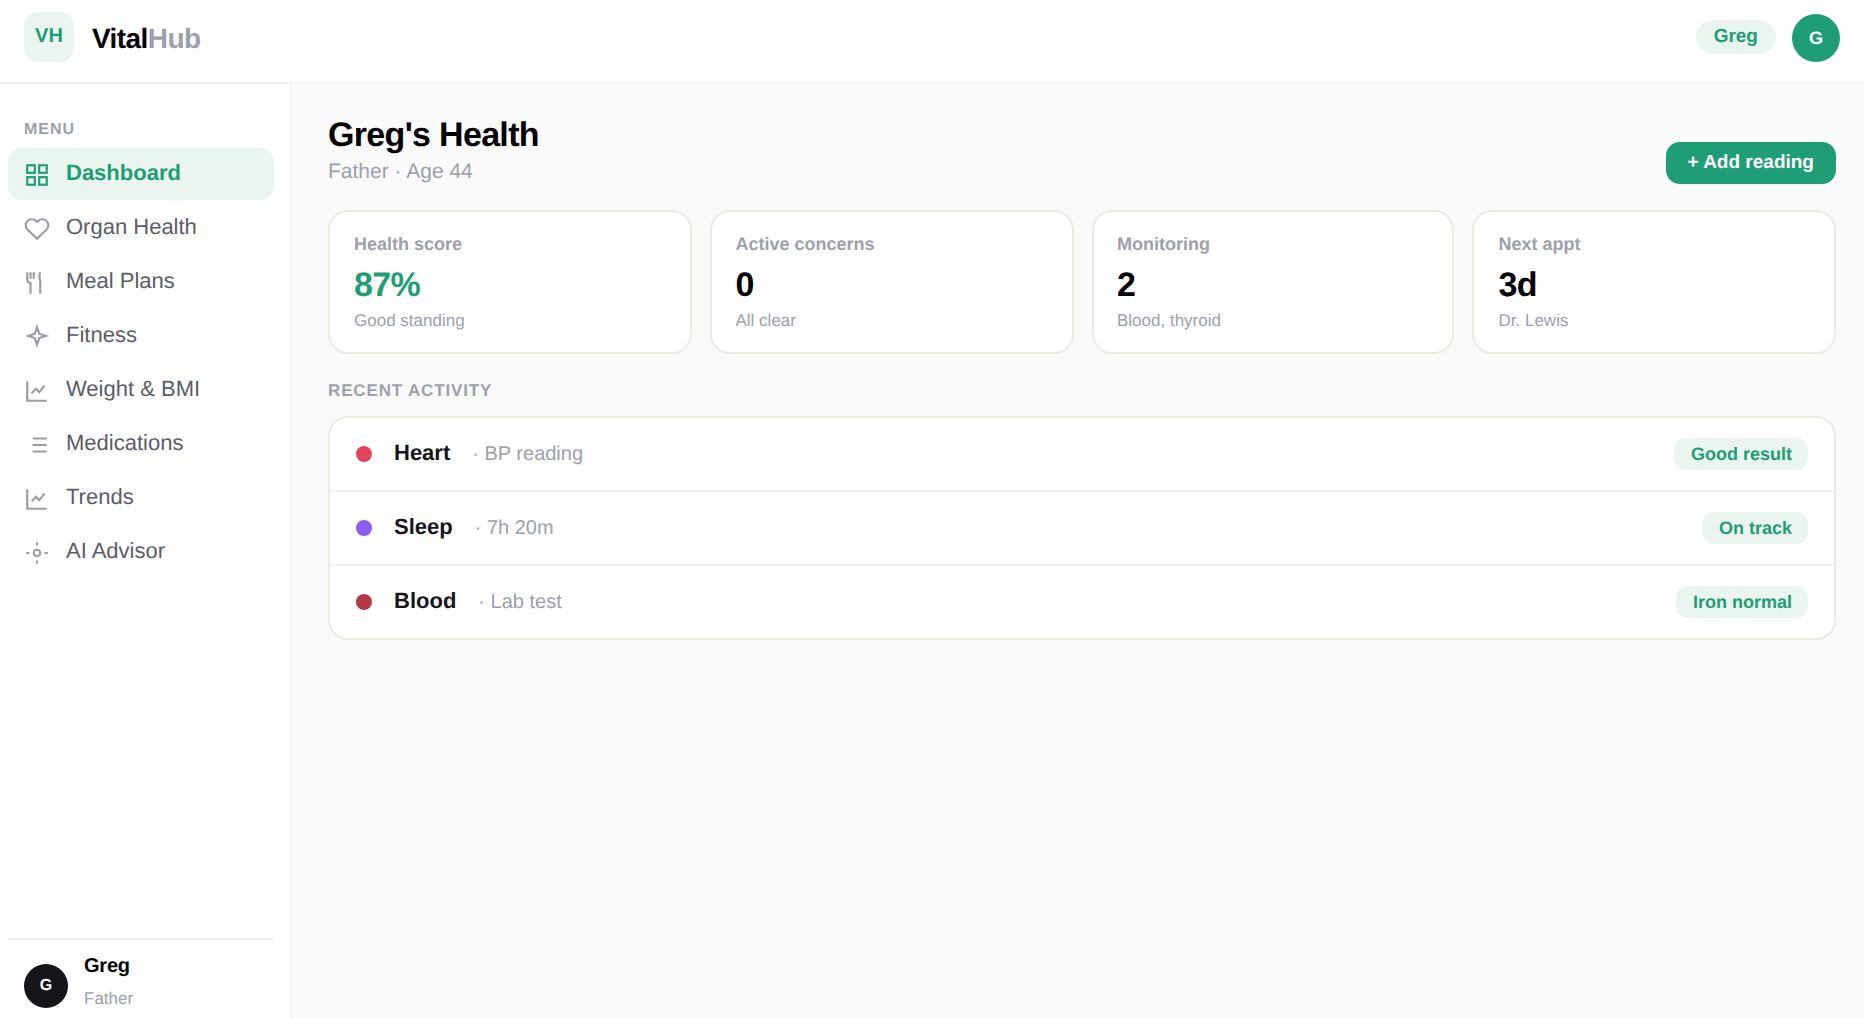Open the Health score card
This screenshot has height=1018, width=1864.
click(510, 282)
